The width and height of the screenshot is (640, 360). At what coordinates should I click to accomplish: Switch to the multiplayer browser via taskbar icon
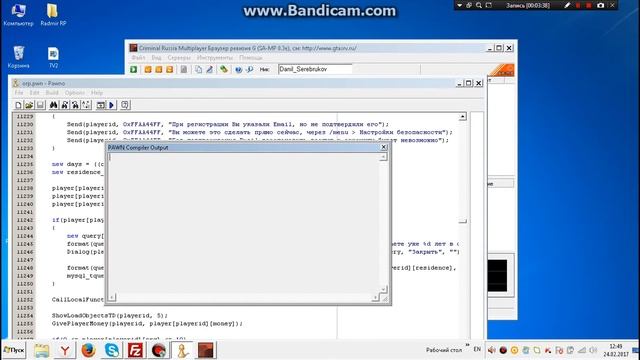click(x=206, y=350)
